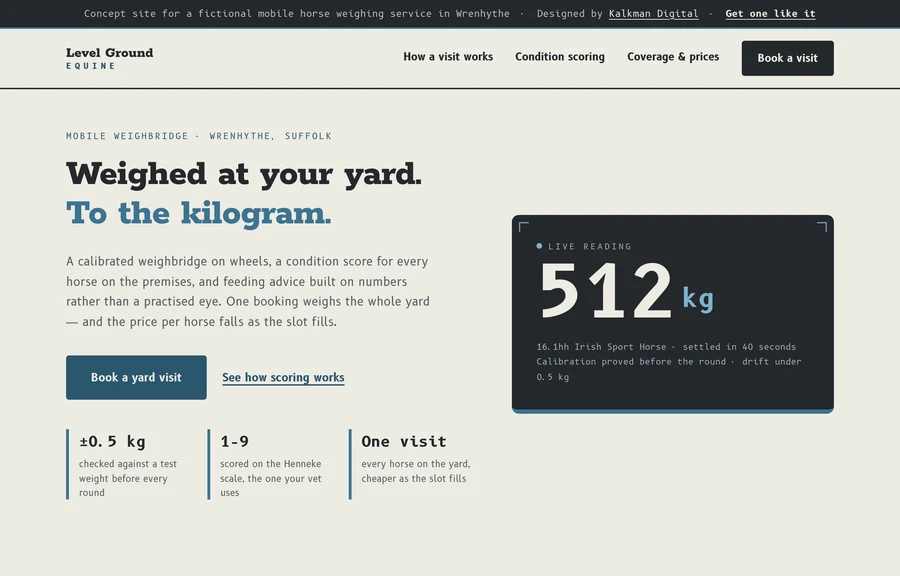Click the 1-9 stat heading
This screenshot has width=900, height=576.
(x=235, y=441)
